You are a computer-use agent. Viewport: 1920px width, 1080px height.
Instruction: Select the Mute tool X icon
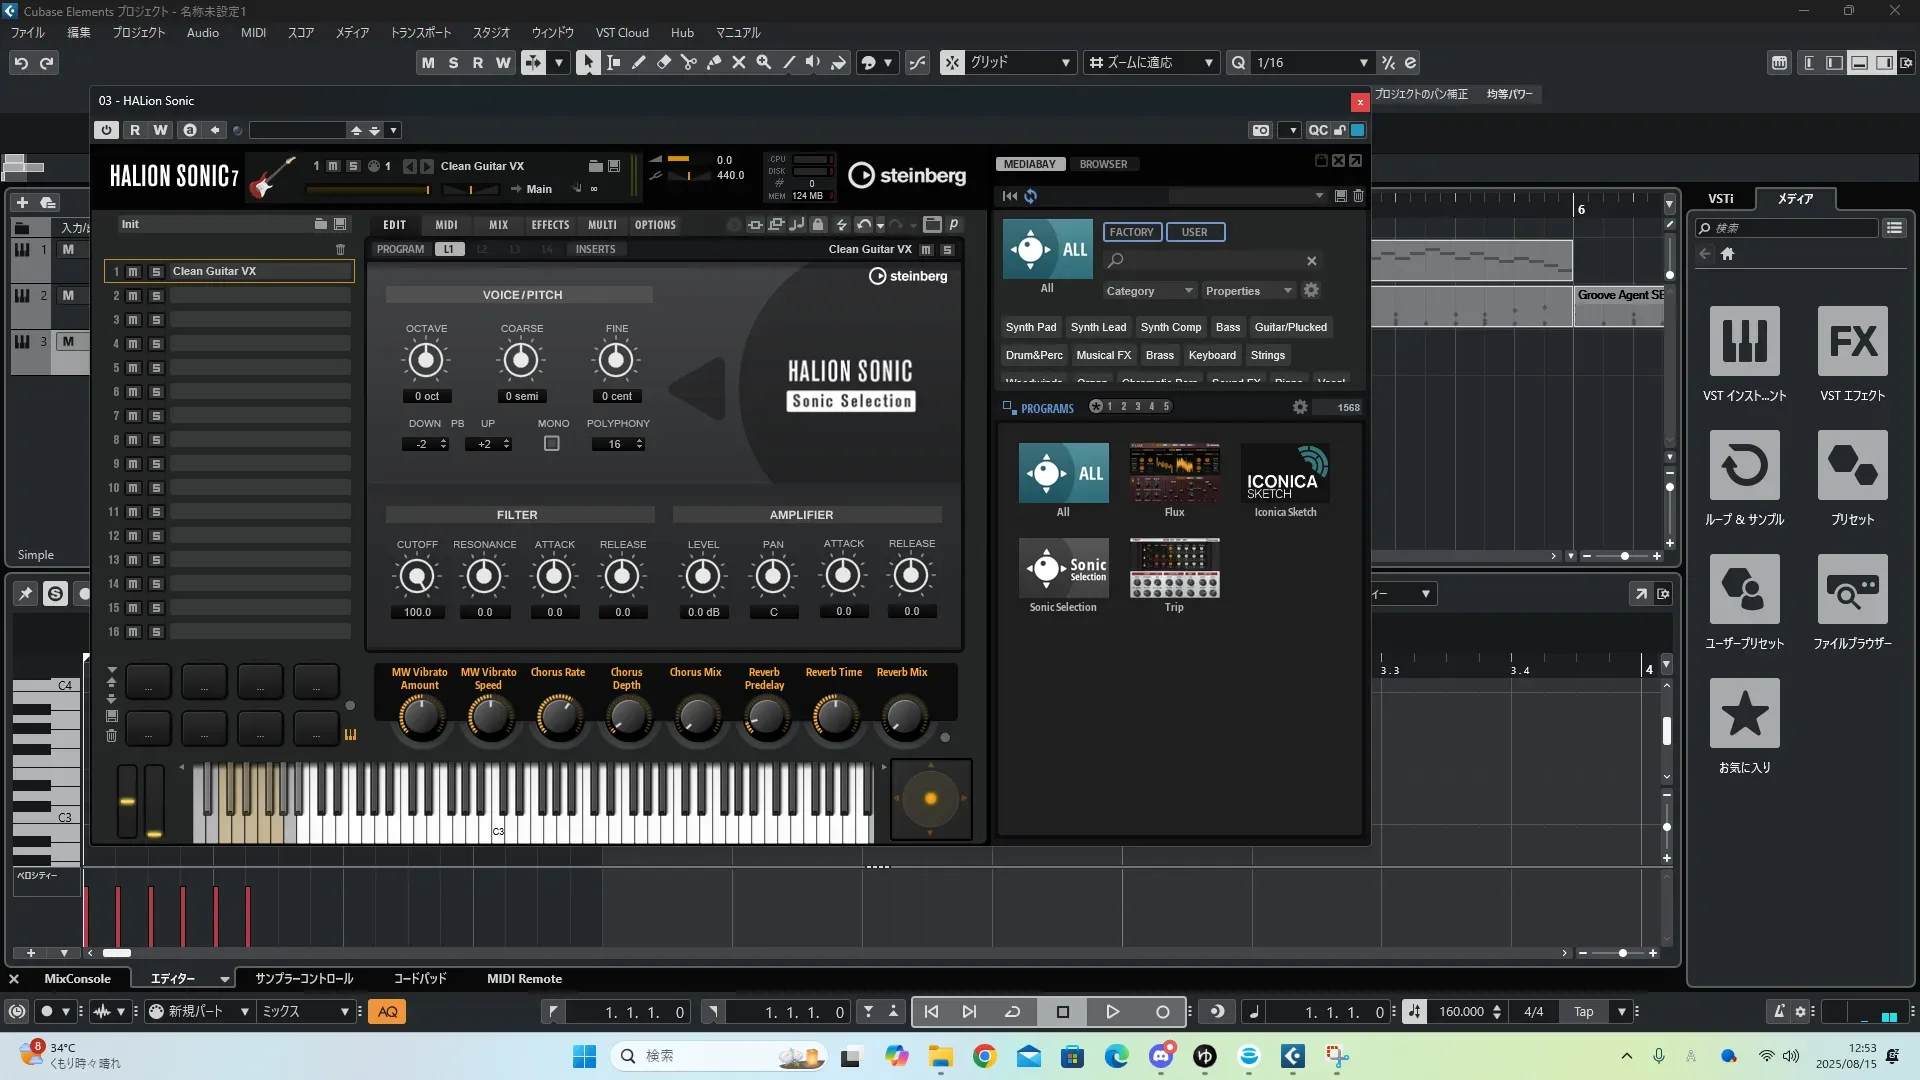tap(738, 62)
